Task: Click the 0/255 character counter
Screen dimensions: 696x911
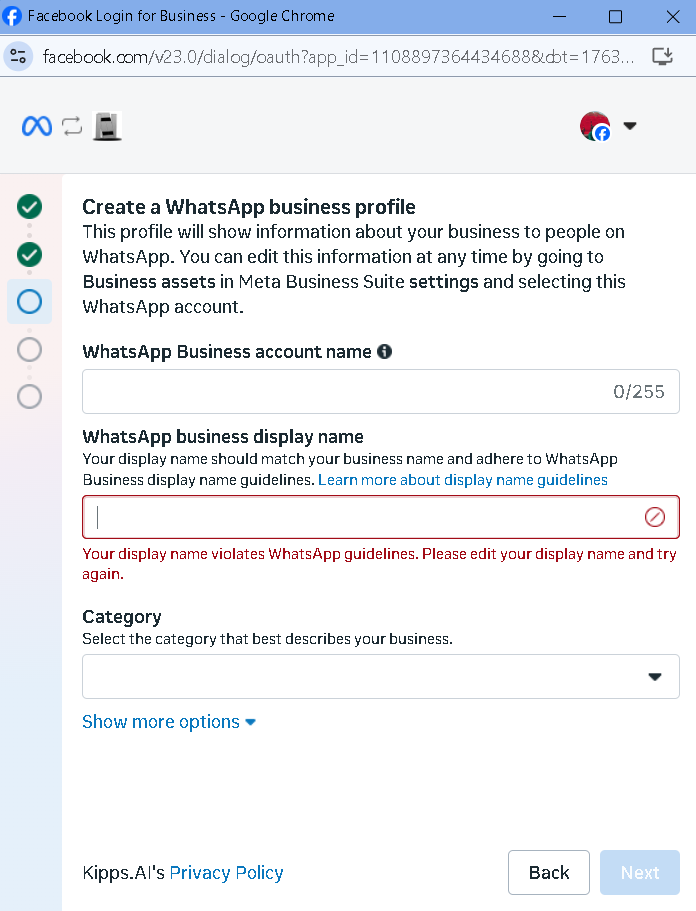Action: [638, 392]
